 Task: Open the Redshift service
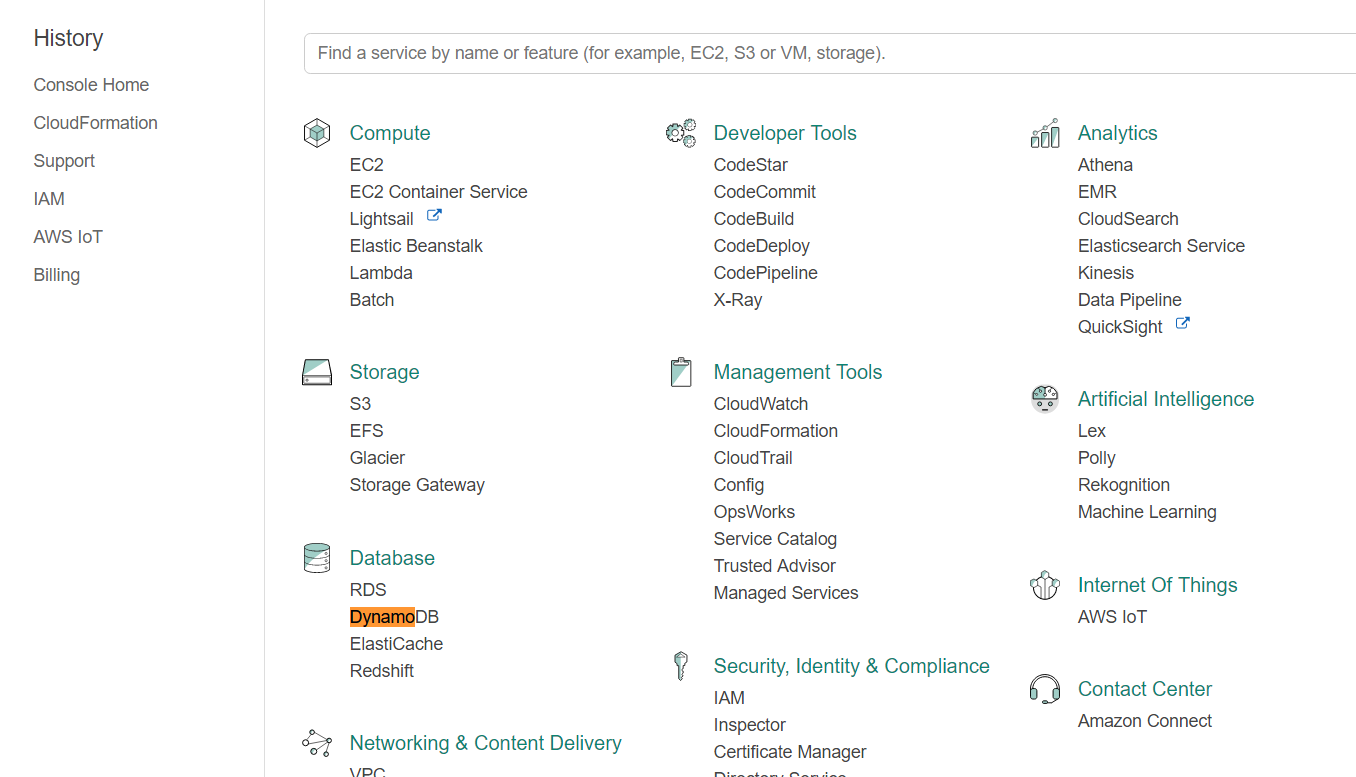point(382,671)
